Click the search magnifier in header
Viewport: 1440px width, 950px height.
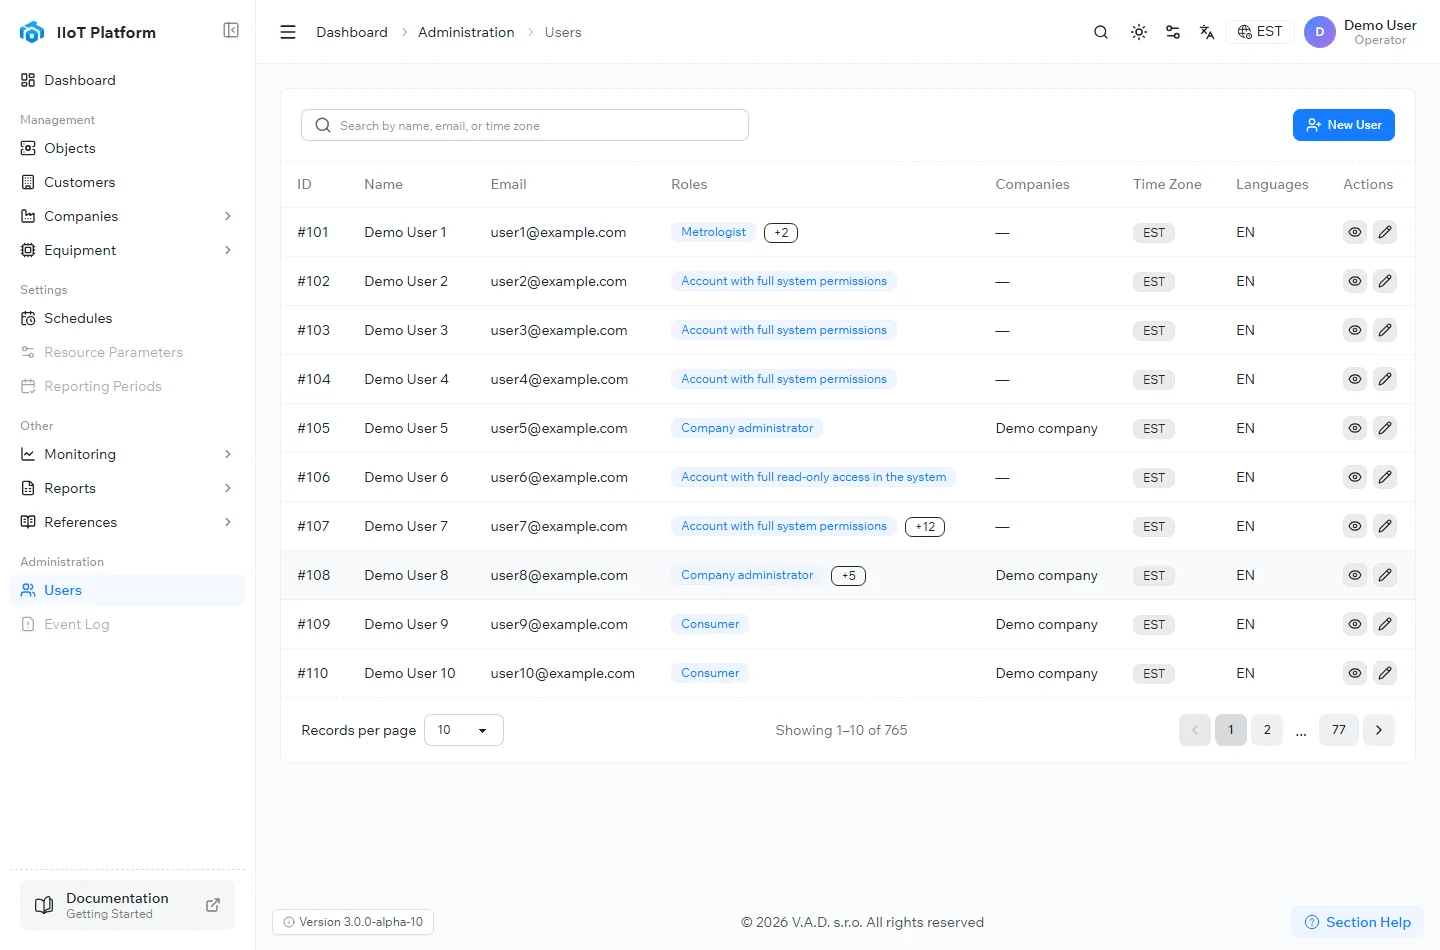pos(1101,32)
